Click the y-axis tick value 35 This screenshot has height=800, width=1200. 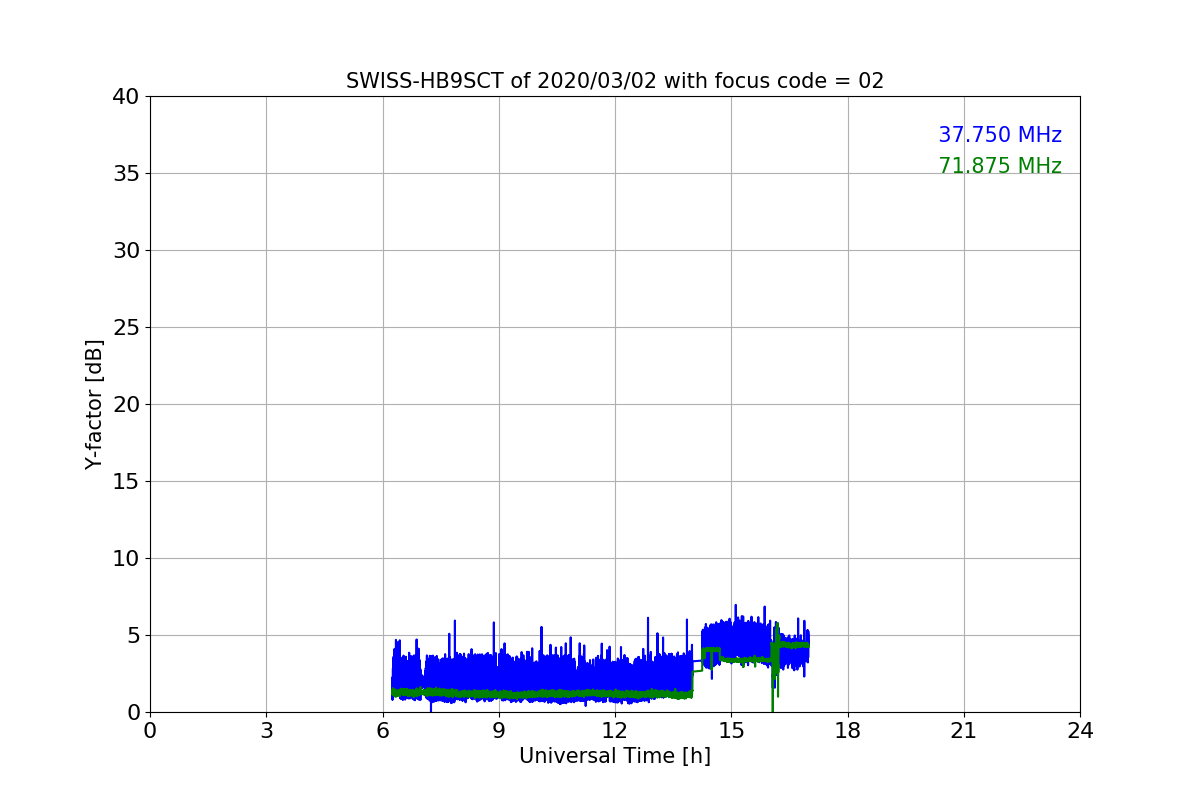pyautogui.click(x=126, y=174)
